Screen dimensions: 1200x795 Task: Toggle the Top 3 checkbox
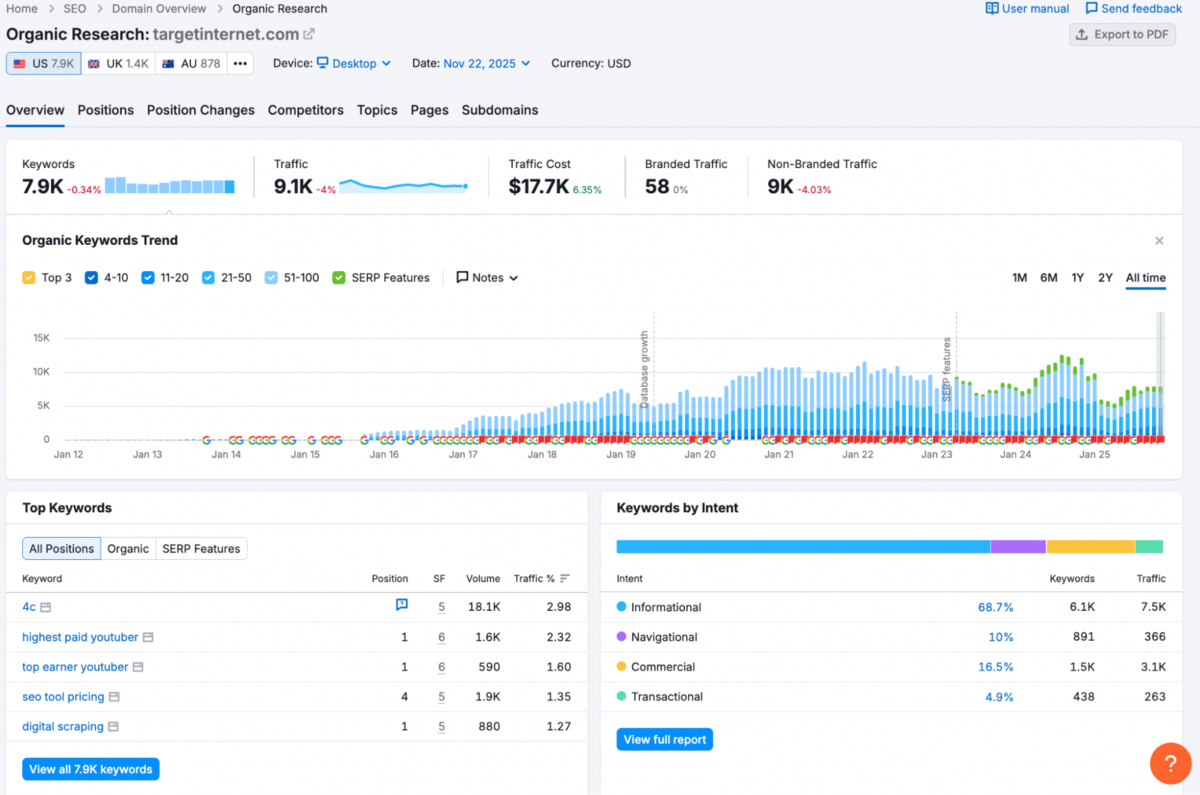(29, 278)
